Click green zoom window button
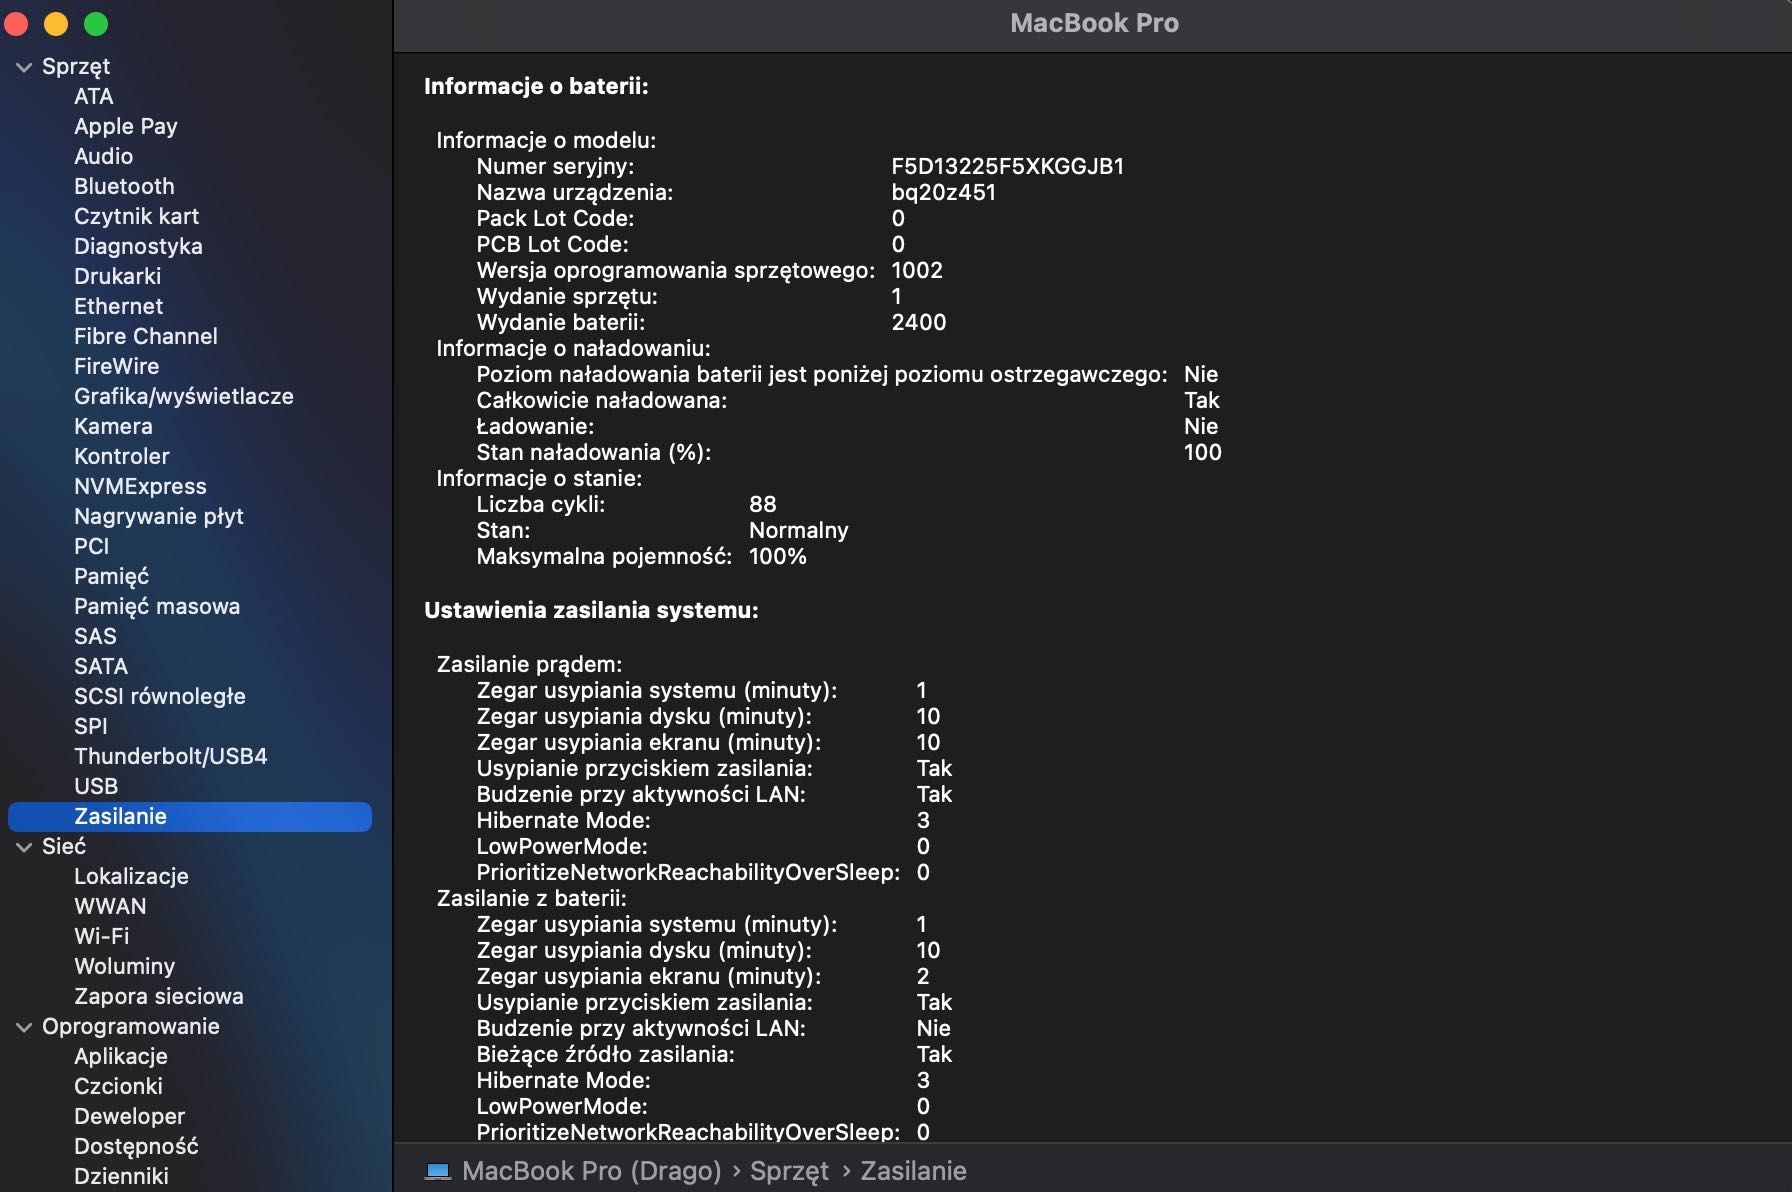Image resolution: width=1792 pixels, height=1192 pixels. pos(96,24)
